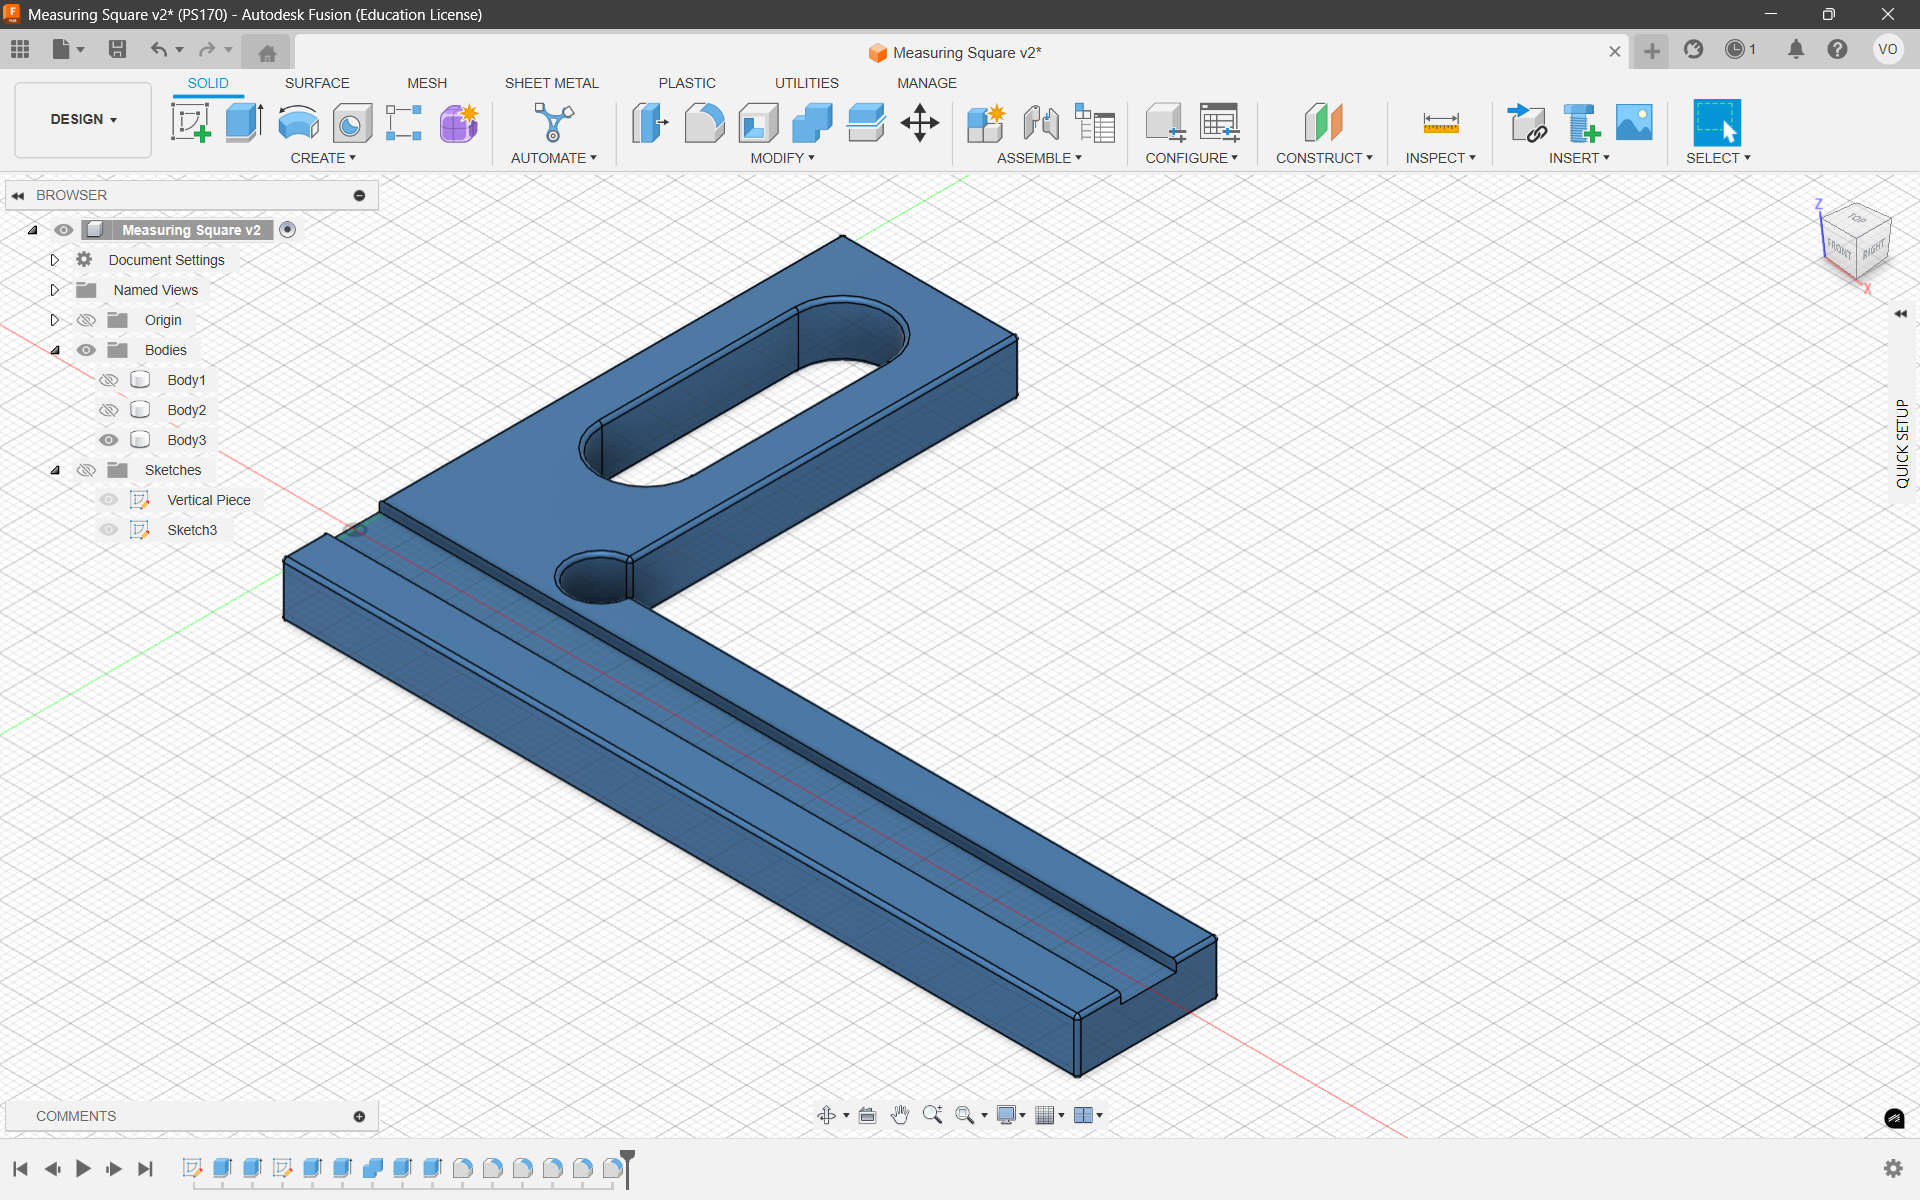Image resolution: width=1920 pixels, height=1200 pixels.
Task: Switch to the SURFACE tab
Action: point(317,83)
